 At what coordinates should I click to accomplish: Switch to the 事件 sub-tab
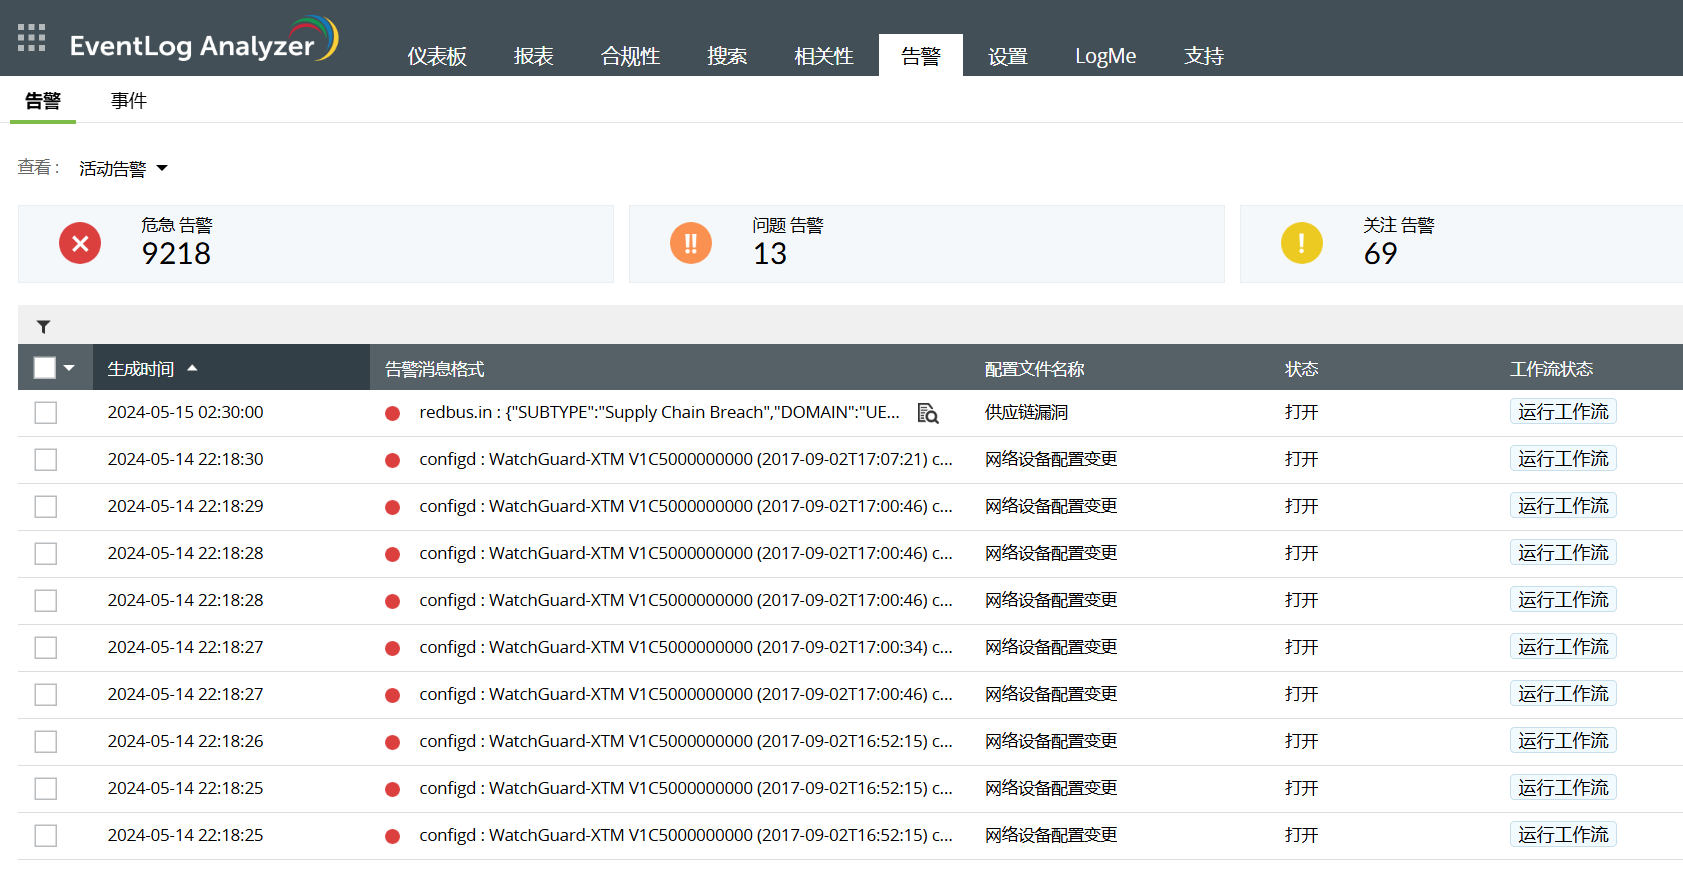click(x=129, y=101)
